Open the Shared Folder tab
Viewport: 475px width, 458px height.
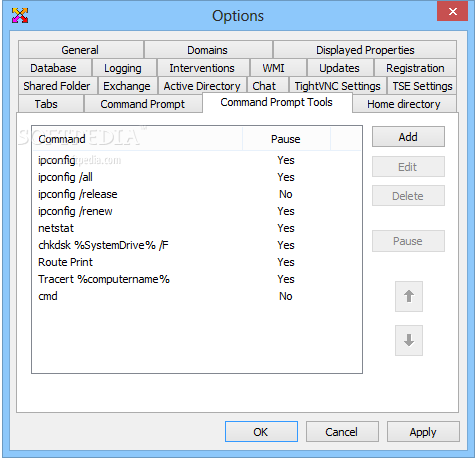(x=58, y=86)
